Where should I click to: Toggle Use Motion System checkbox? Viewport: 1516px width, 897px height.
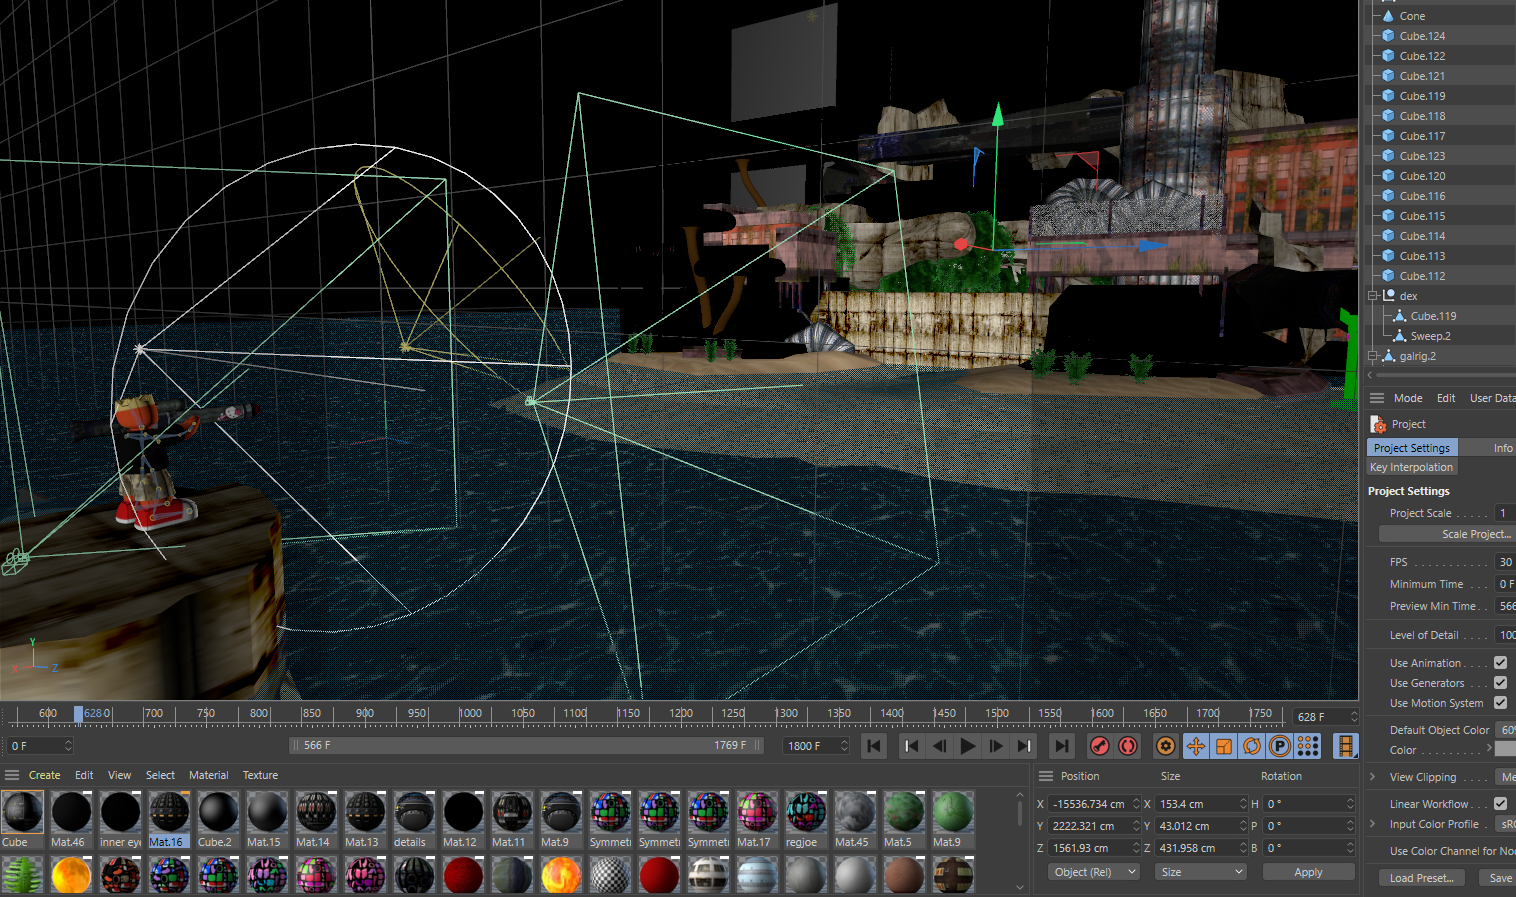click(1500, 703)
